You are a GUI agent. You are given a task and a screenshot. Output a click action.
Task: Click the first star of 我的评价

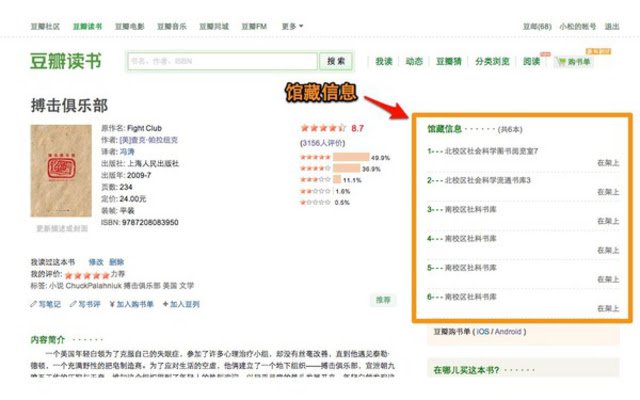tap(69, 276)
